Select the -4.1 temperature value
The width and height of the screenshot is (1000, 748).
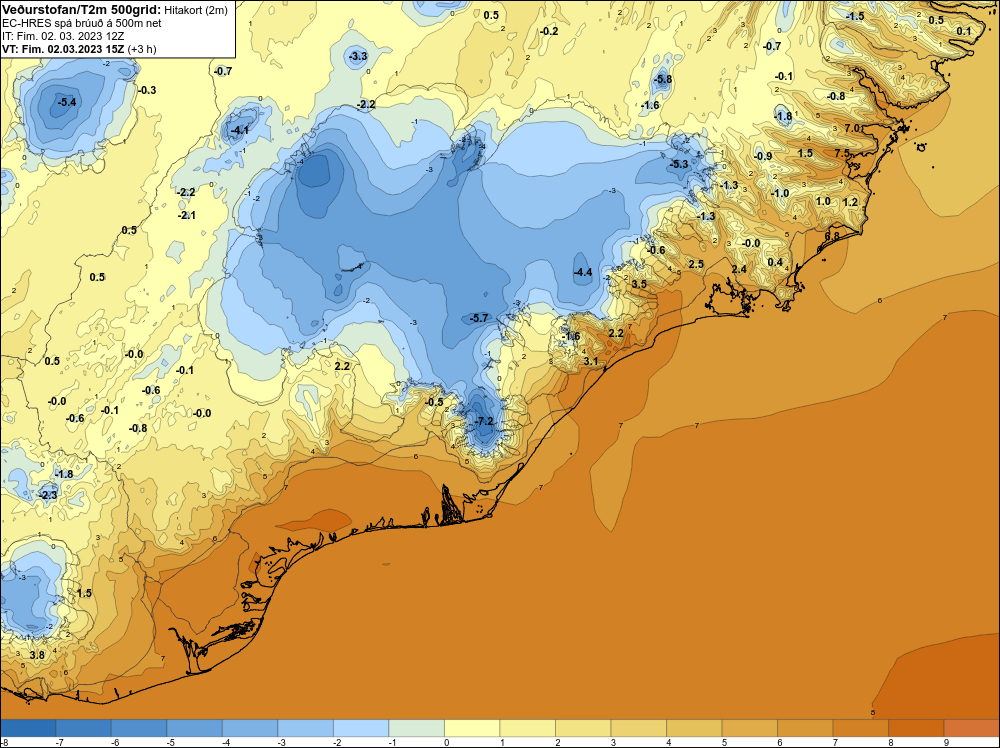point(239,131)
